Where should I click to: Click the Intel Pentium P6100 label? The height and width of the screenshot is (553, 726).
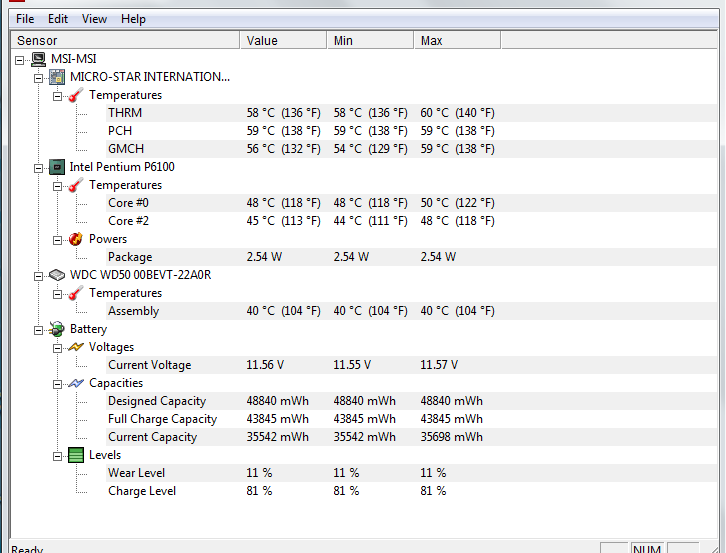[x=122, y=167]
